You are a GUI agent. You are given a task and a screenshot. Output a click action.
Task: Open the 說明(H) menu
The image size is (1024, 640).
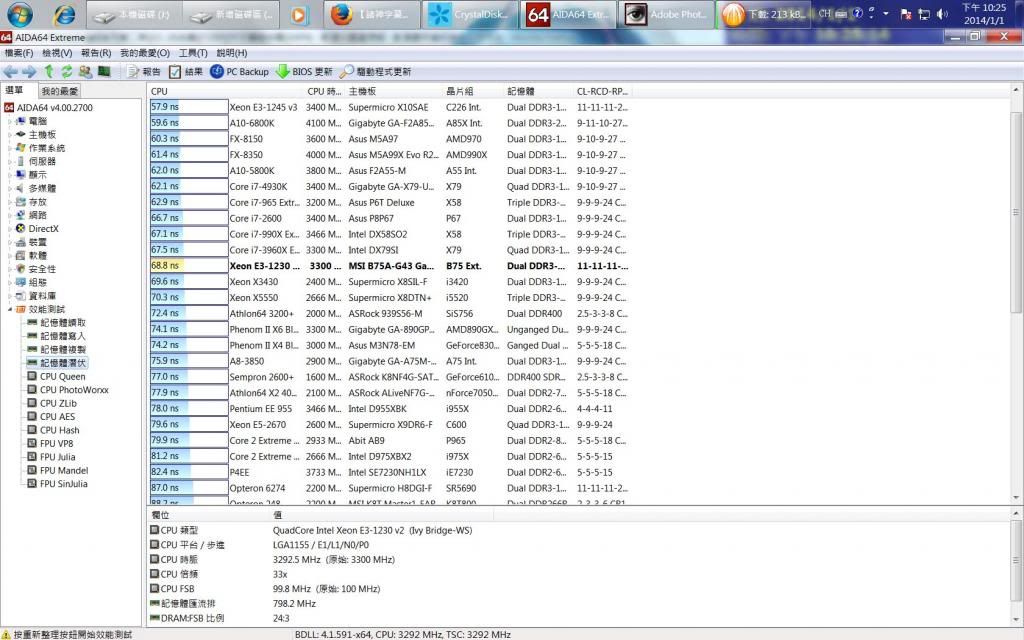[232, 53]
